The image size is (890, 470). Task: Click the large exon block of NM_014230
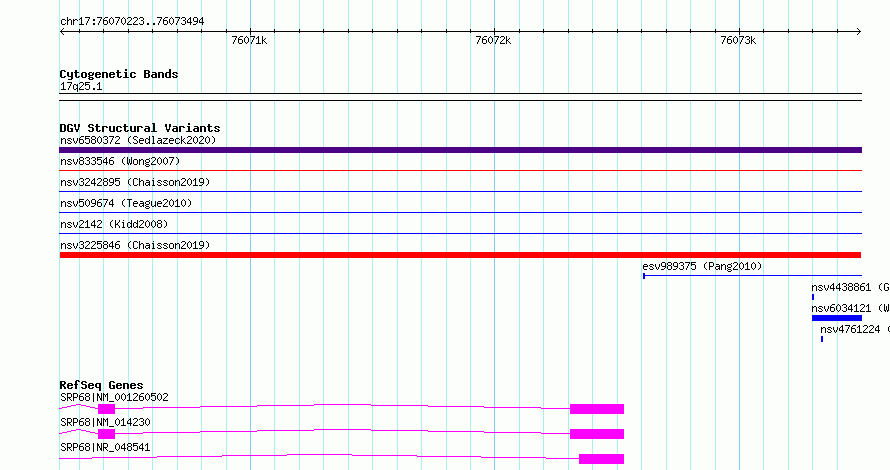(x=597, y=434)
